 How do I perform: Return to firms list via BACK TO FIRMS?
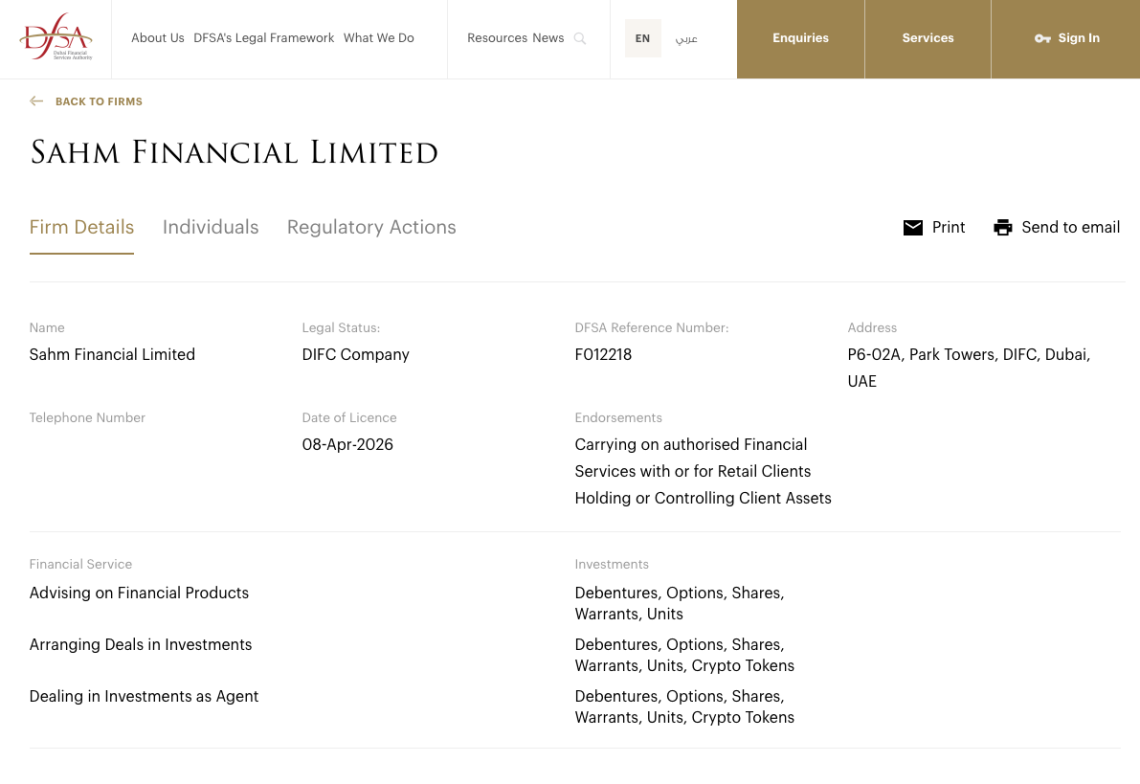click(100, 101)
